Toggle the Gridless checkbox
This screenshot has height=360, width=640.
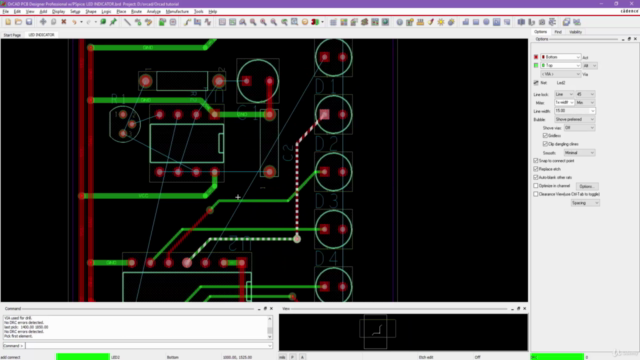[x=545, y=136]
